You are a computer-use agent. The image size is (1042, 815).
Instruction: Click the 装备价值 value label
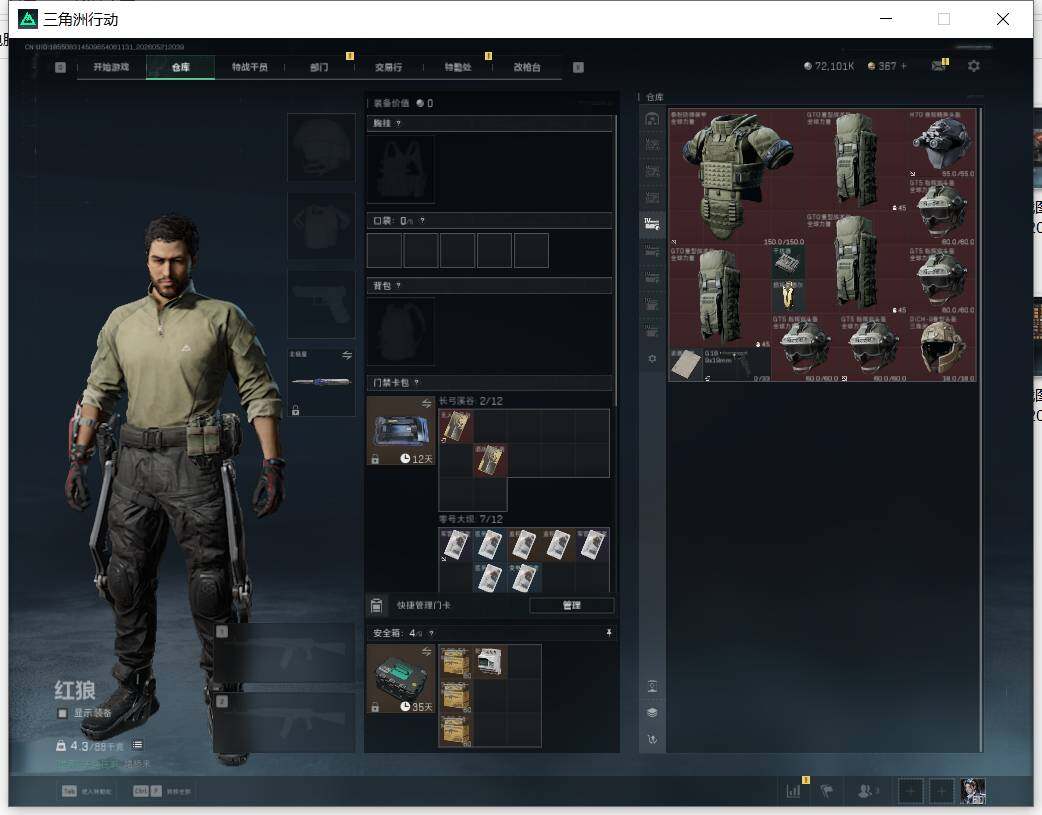click(403, 103)
